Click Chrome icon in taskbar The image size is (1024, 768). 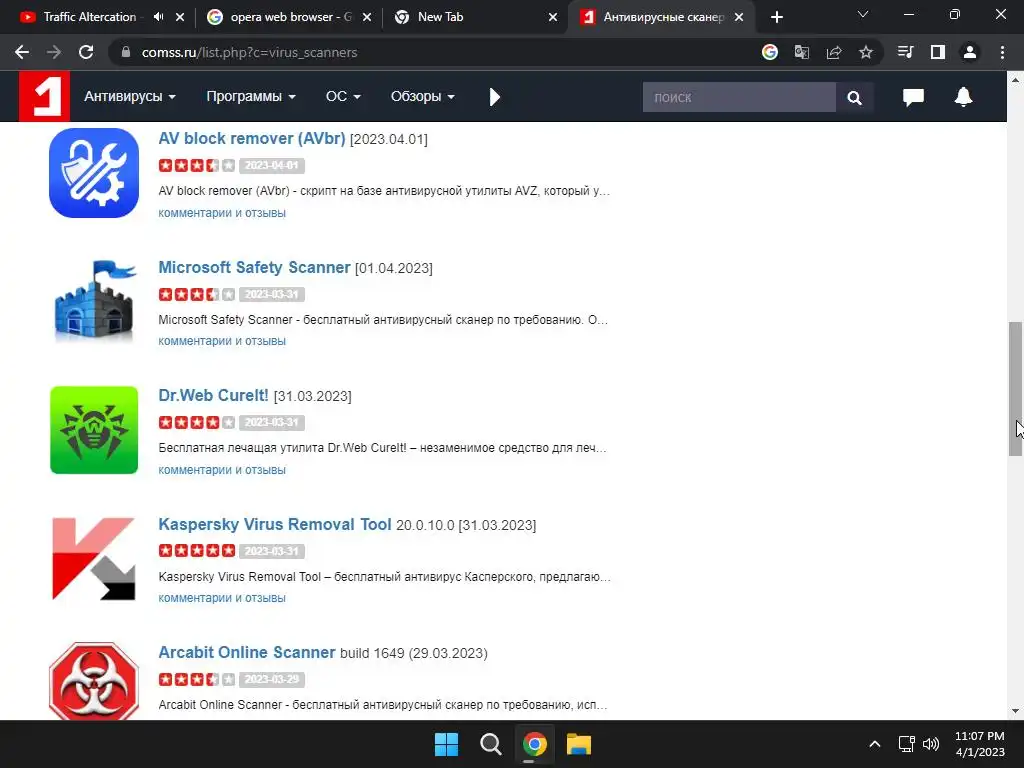click(x=535, y=744)
